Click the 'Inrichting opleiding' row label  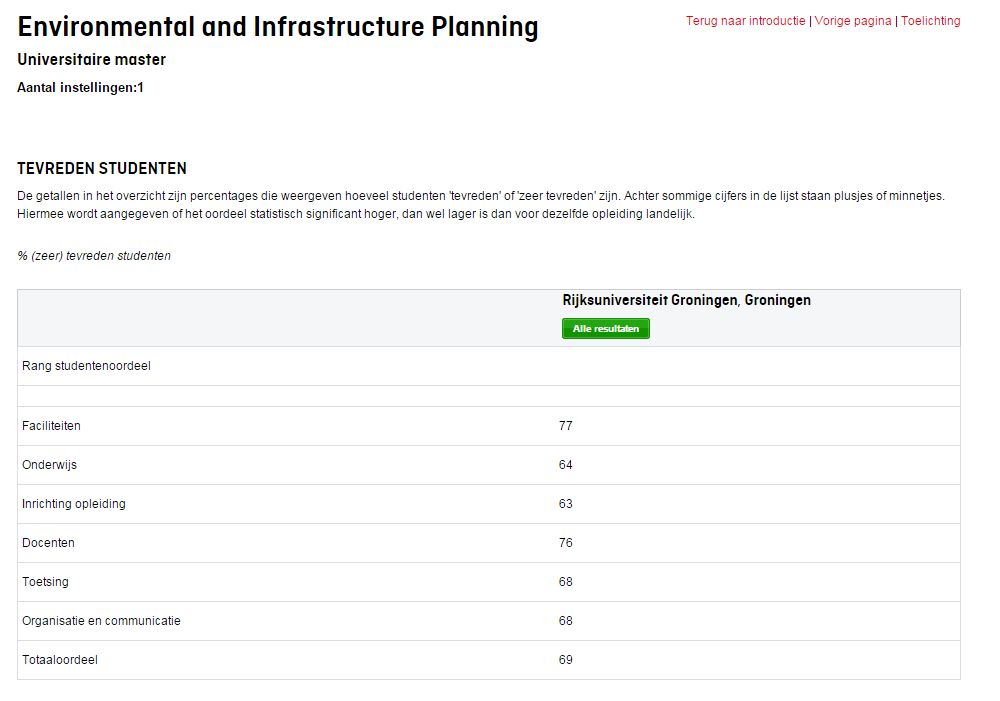click(74, 504)
